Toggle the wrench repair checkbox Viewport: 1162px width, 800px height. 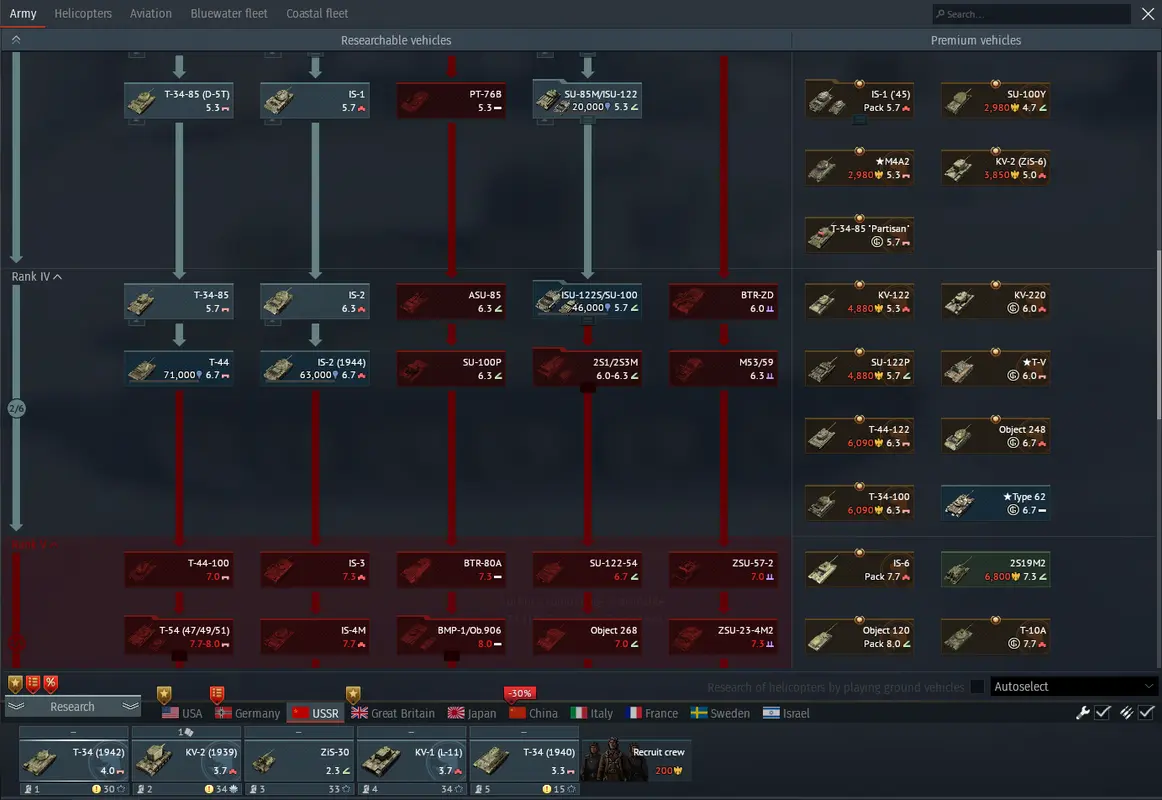(1103, 713)
